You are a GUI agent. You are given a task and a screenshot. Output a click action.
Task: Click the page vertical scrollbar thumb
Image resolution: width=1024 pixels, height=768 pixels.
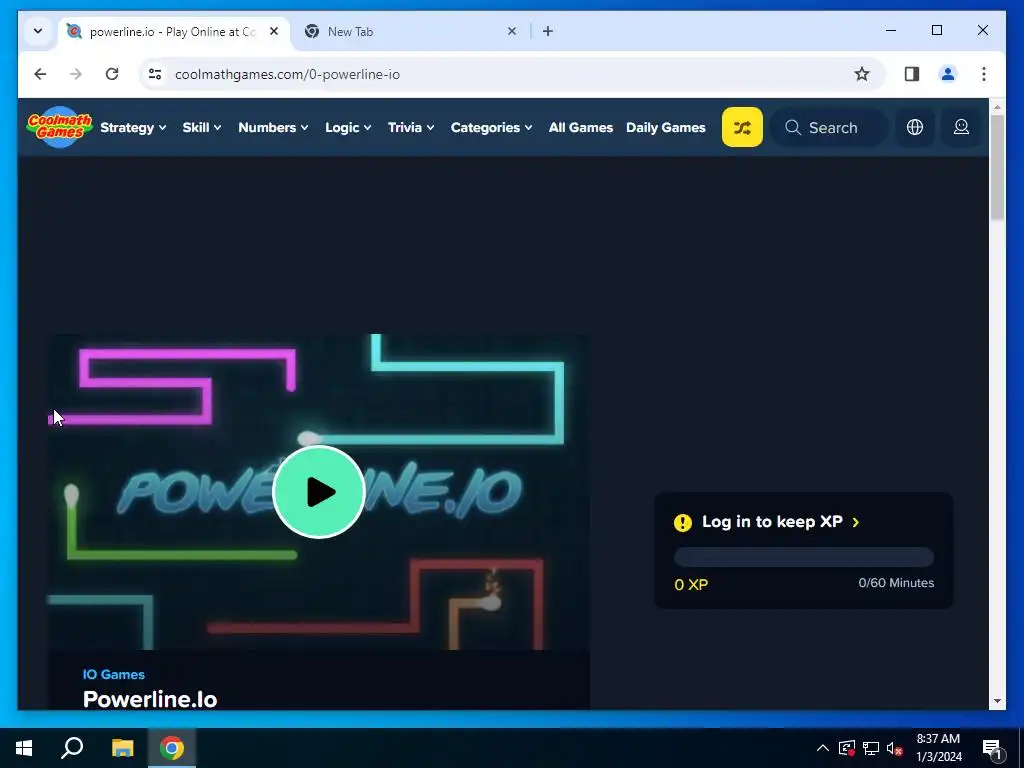997,167
